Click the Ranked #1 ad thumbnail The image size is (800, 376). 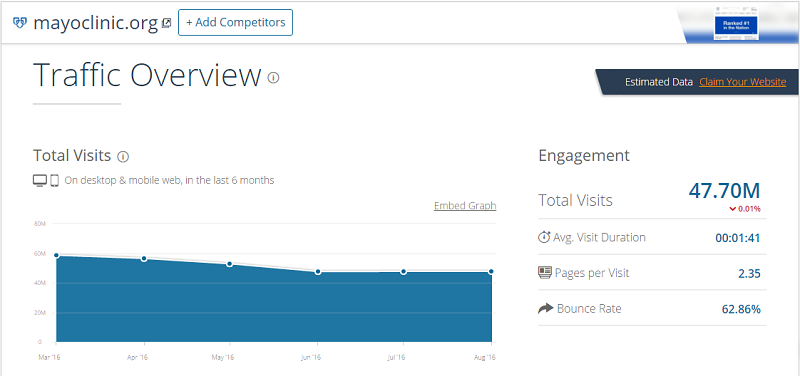(736, 24)
